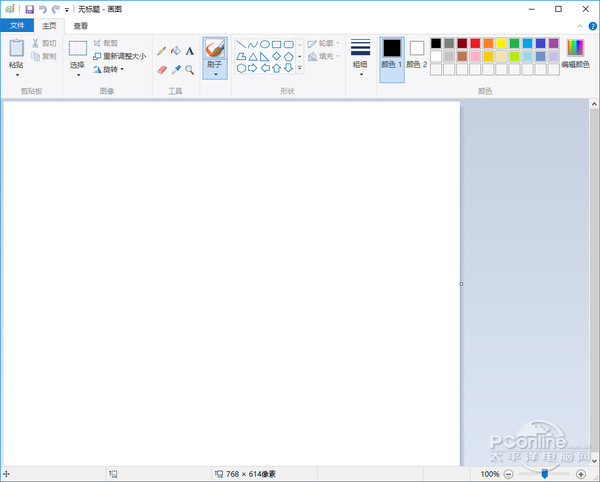Pick the green color swatch
Screen dimensions: 600x482
point(514,43)
